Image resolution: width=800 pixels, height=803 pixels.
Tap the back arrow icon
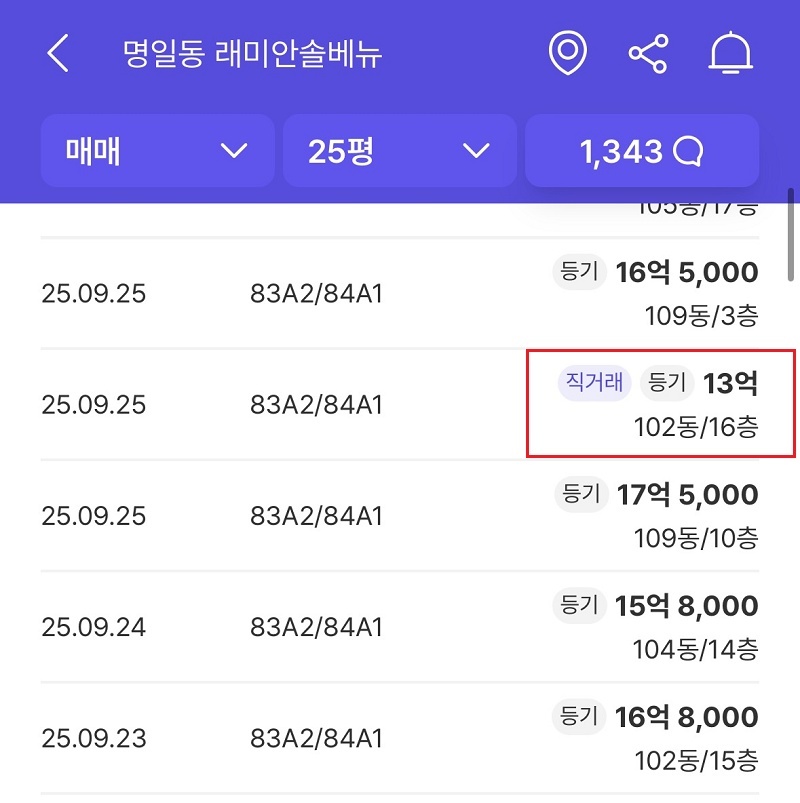point(58,53)
